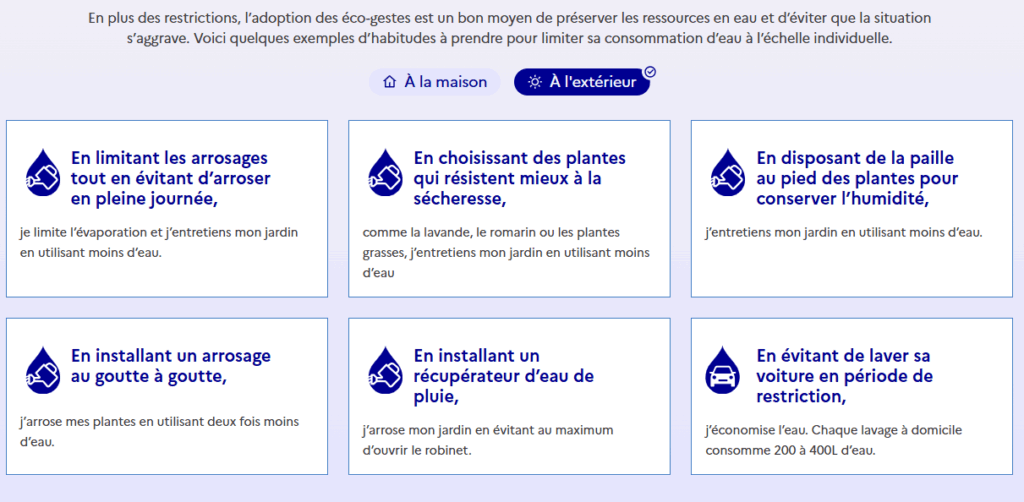Click heading En choisissant des plantes résistantes

point(520,179)
